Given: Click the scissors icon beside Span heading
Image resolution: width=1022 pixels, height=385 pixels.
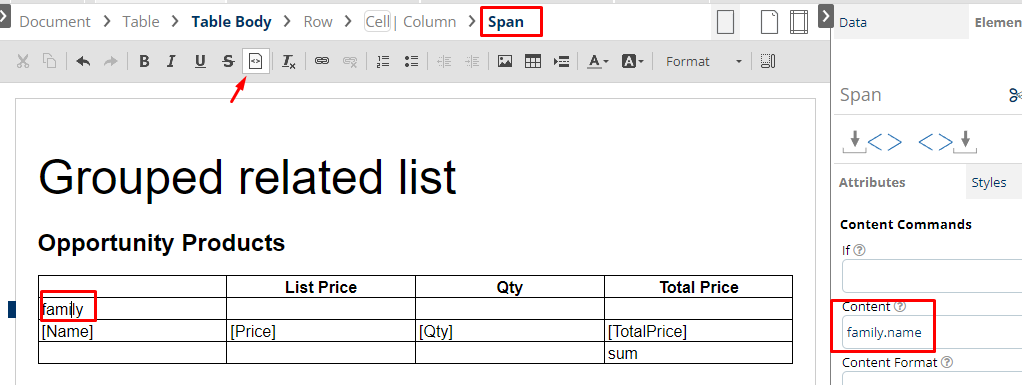Looking at the screenshot, I should (1015, 95).
